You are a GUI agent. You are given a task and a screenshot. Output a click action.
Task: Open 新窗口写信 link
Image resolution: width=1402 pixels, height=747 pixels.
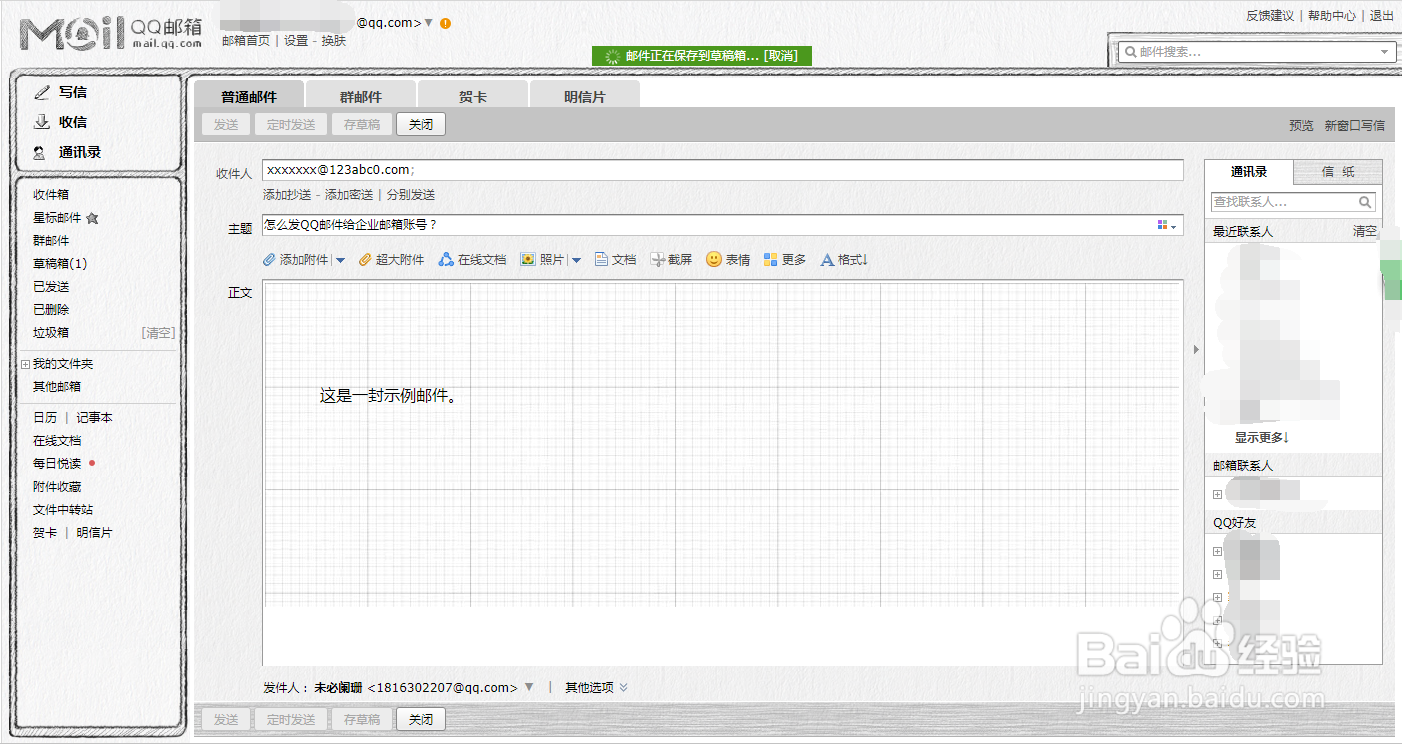1355,126
